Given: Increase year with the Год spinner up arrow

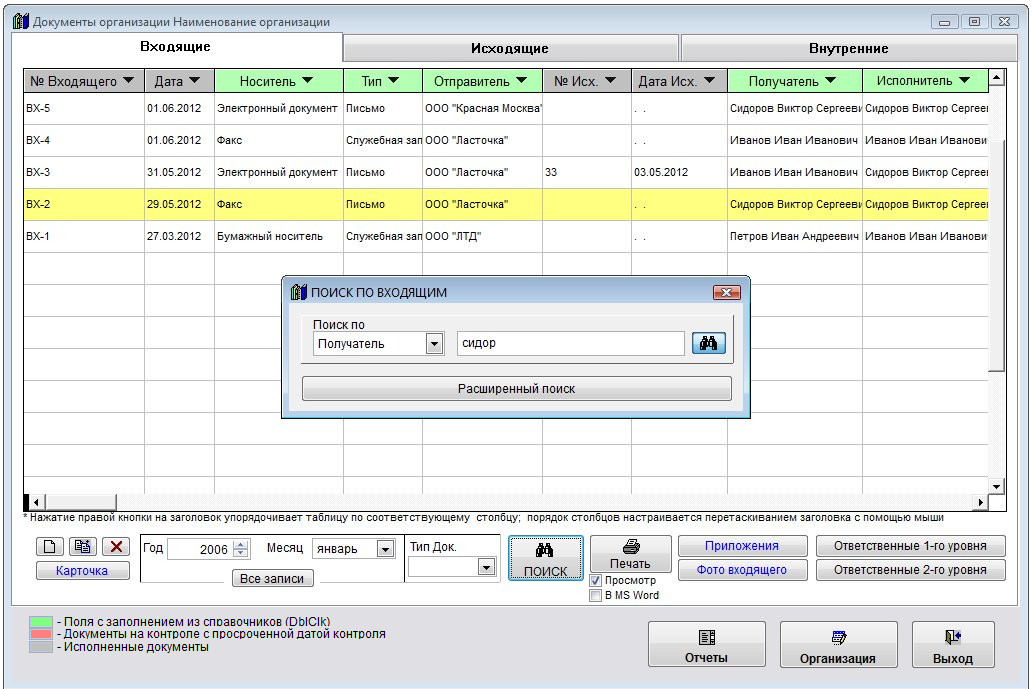Looking at the screenshot, I should pos(240,544).
